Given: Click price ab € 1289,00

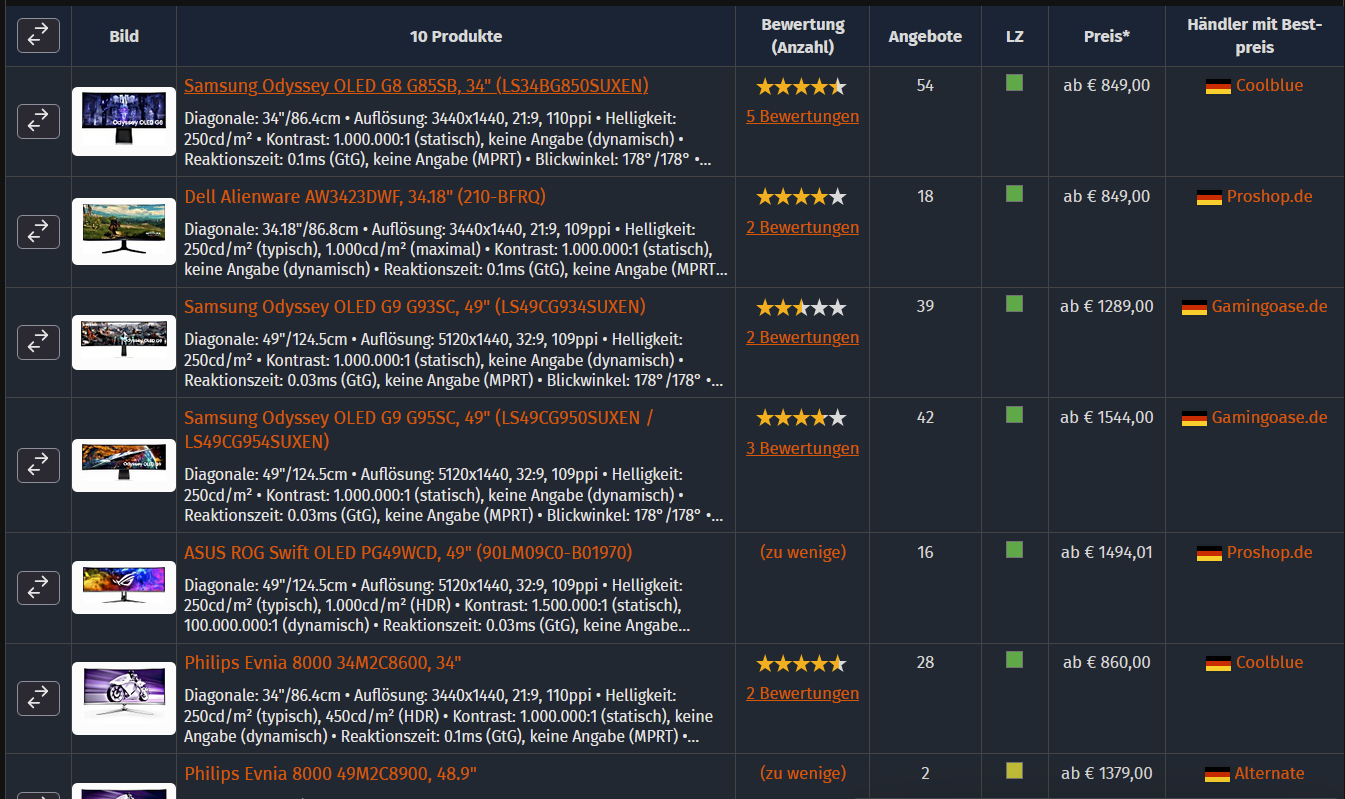Looking at the screenshot, I should point(1107,306).
